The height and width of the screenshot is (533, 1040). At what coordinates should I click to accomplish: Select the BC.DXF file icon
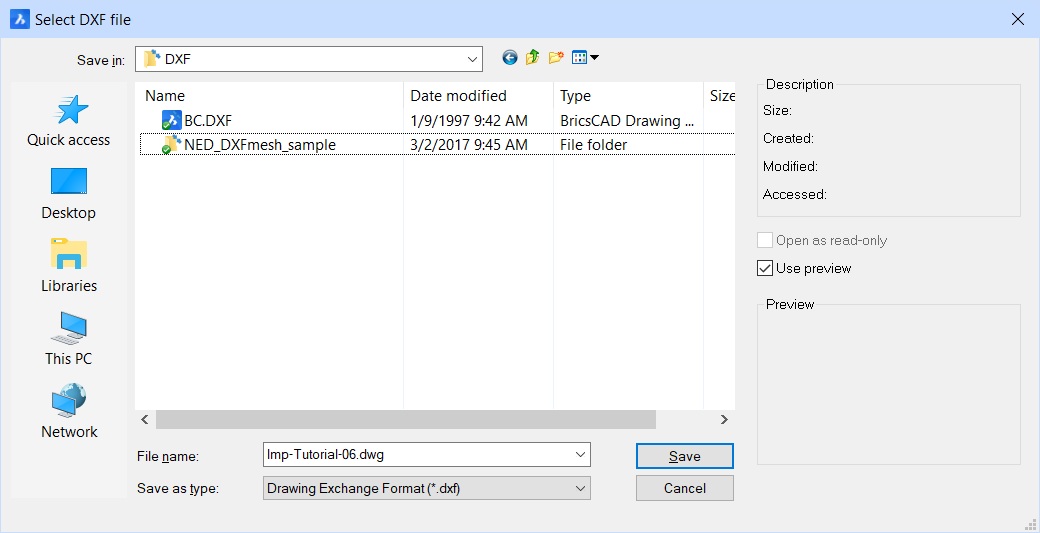pyautogui.click(x=172, y=121)
